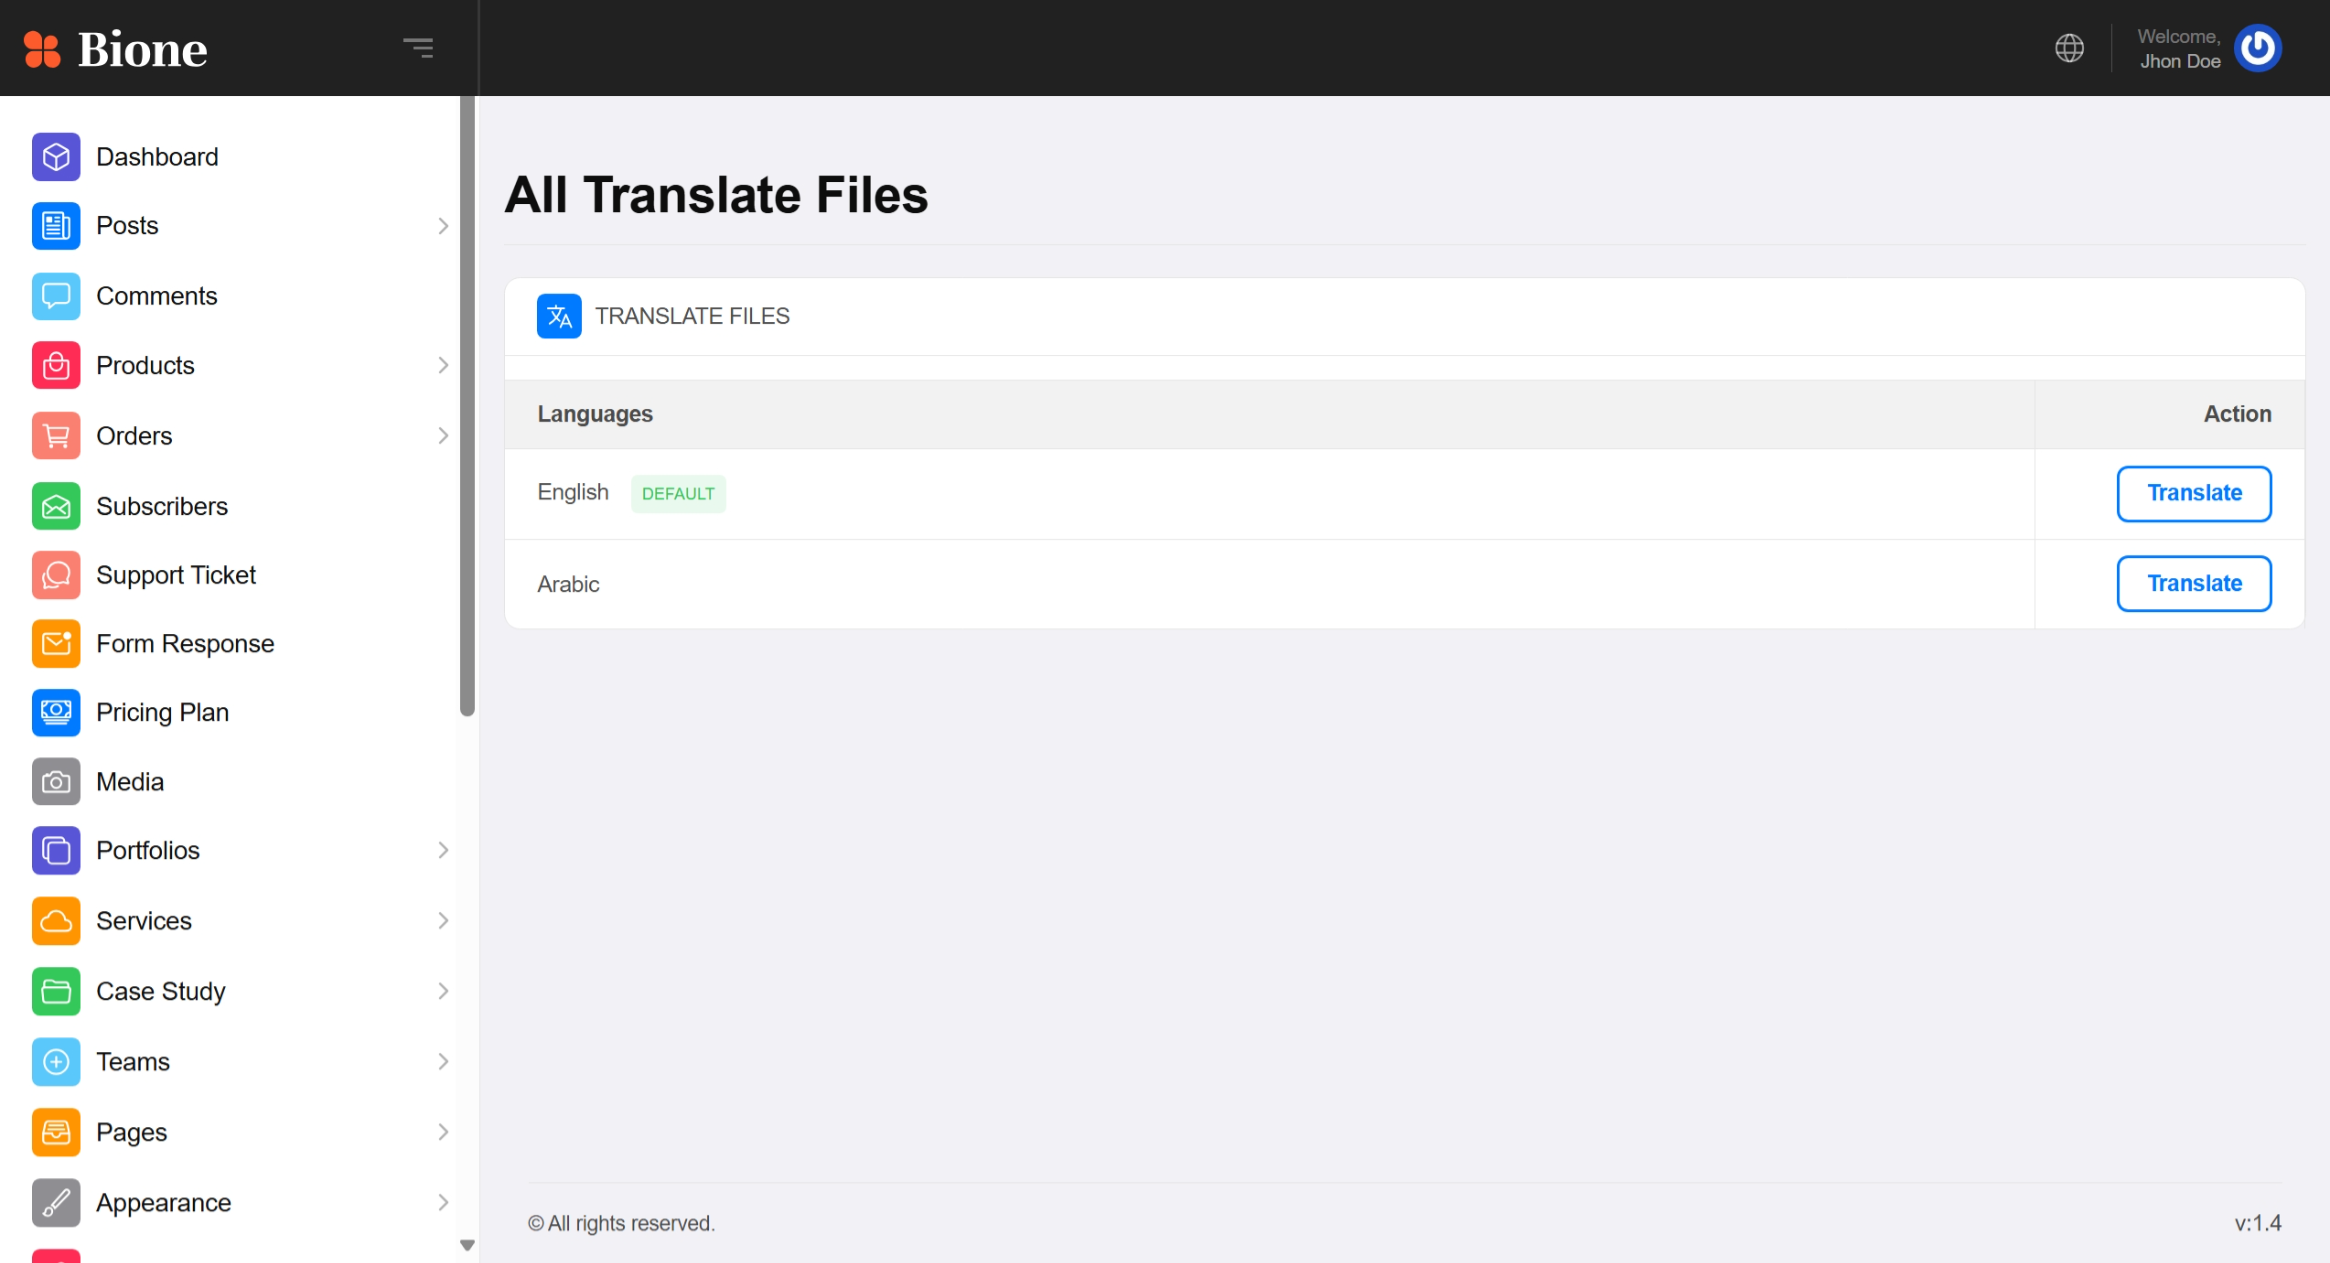Expand the Portfolios submenu chevron
Screen dimensions: 2330x1263
click(443, 850)
